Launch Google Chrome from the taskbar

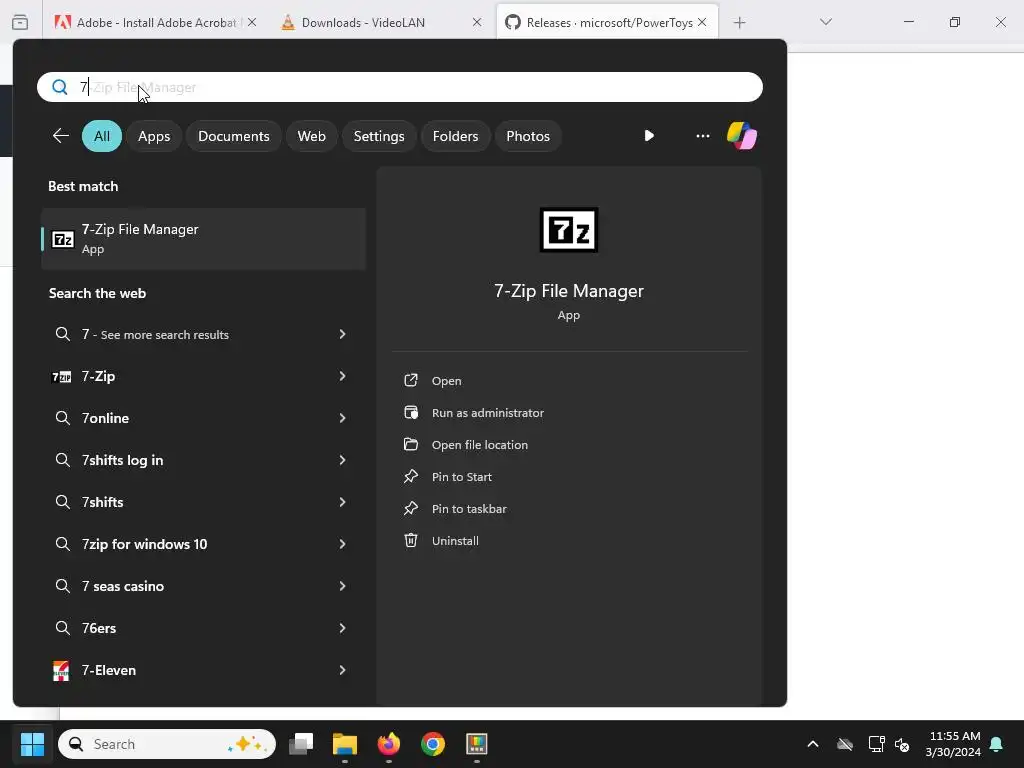(x=432, y=744)
